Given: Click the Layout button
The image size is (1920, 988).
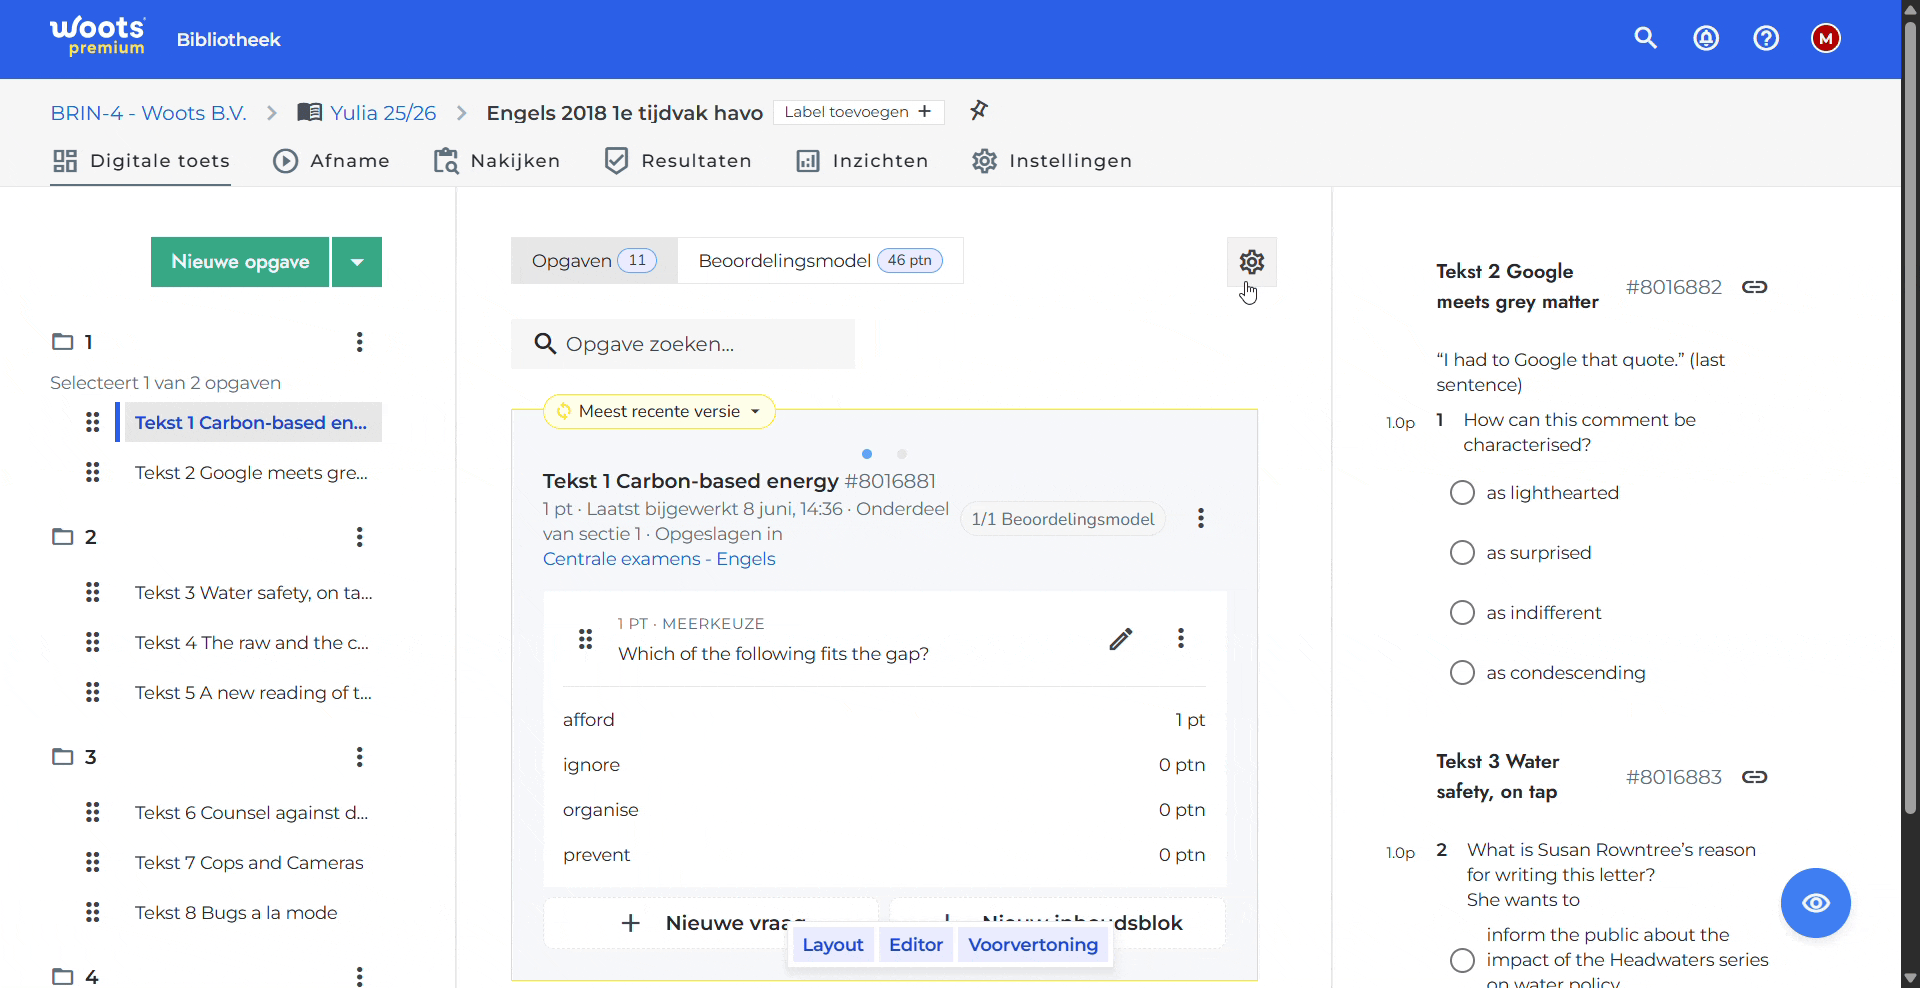Looking at the screenshot, I should (x=832, y=945).
